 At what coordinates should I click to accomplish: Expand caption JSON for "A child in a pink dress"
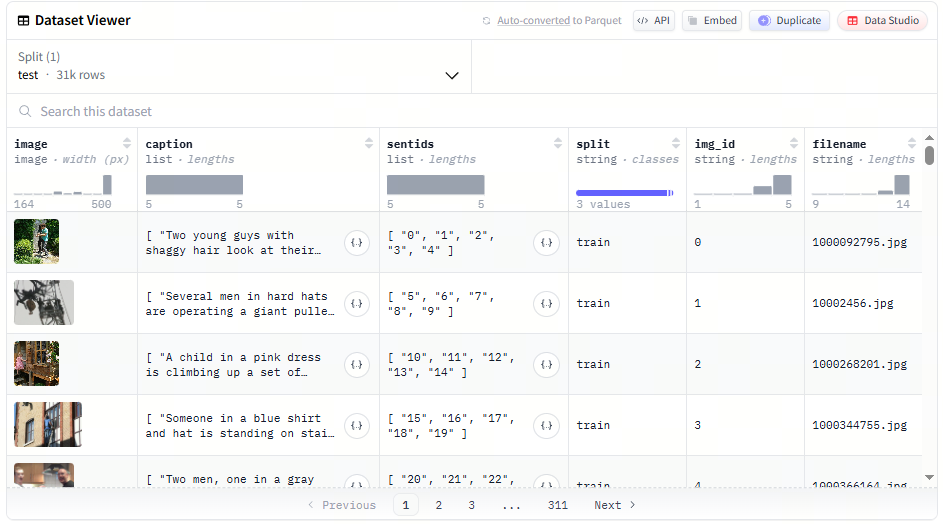357,365
